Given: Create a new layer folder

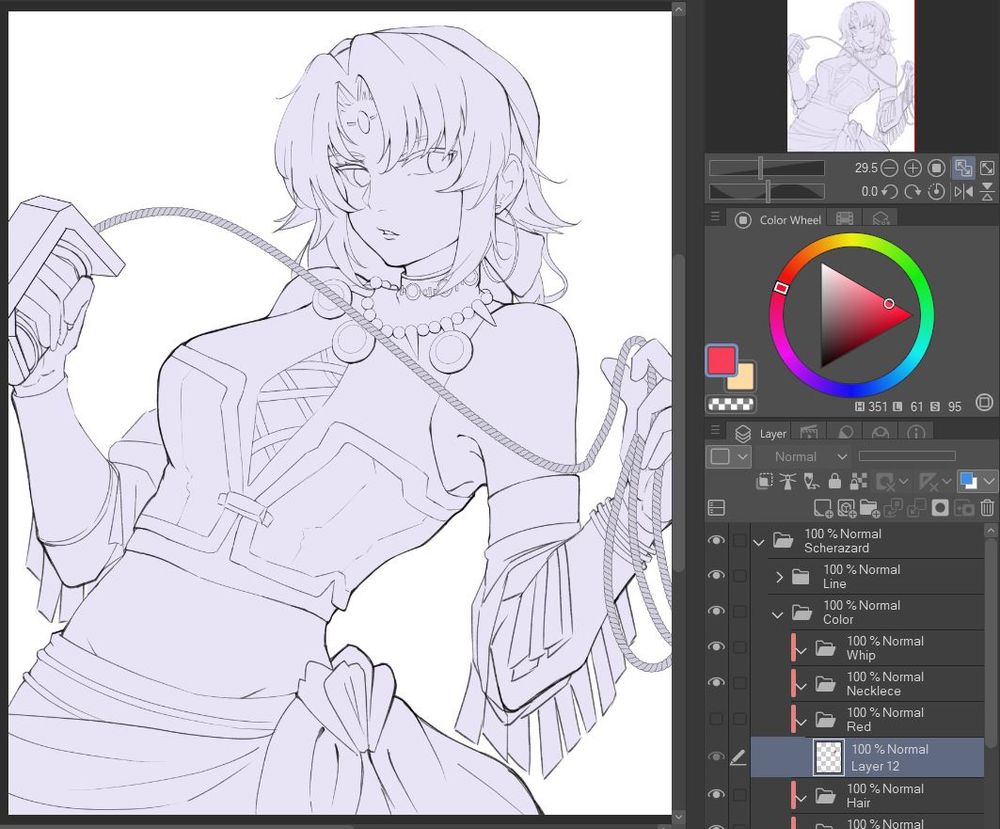Looking at the screenshot, I should 870,508.
